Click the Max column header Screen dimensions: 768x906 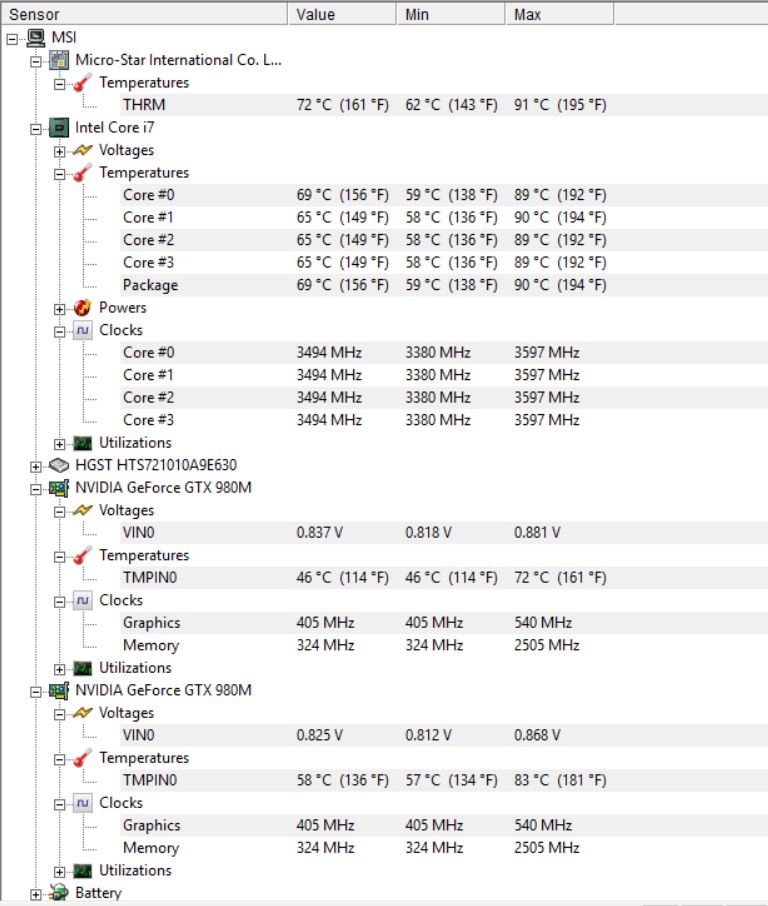pyautogui.click(x=559, y=14)
